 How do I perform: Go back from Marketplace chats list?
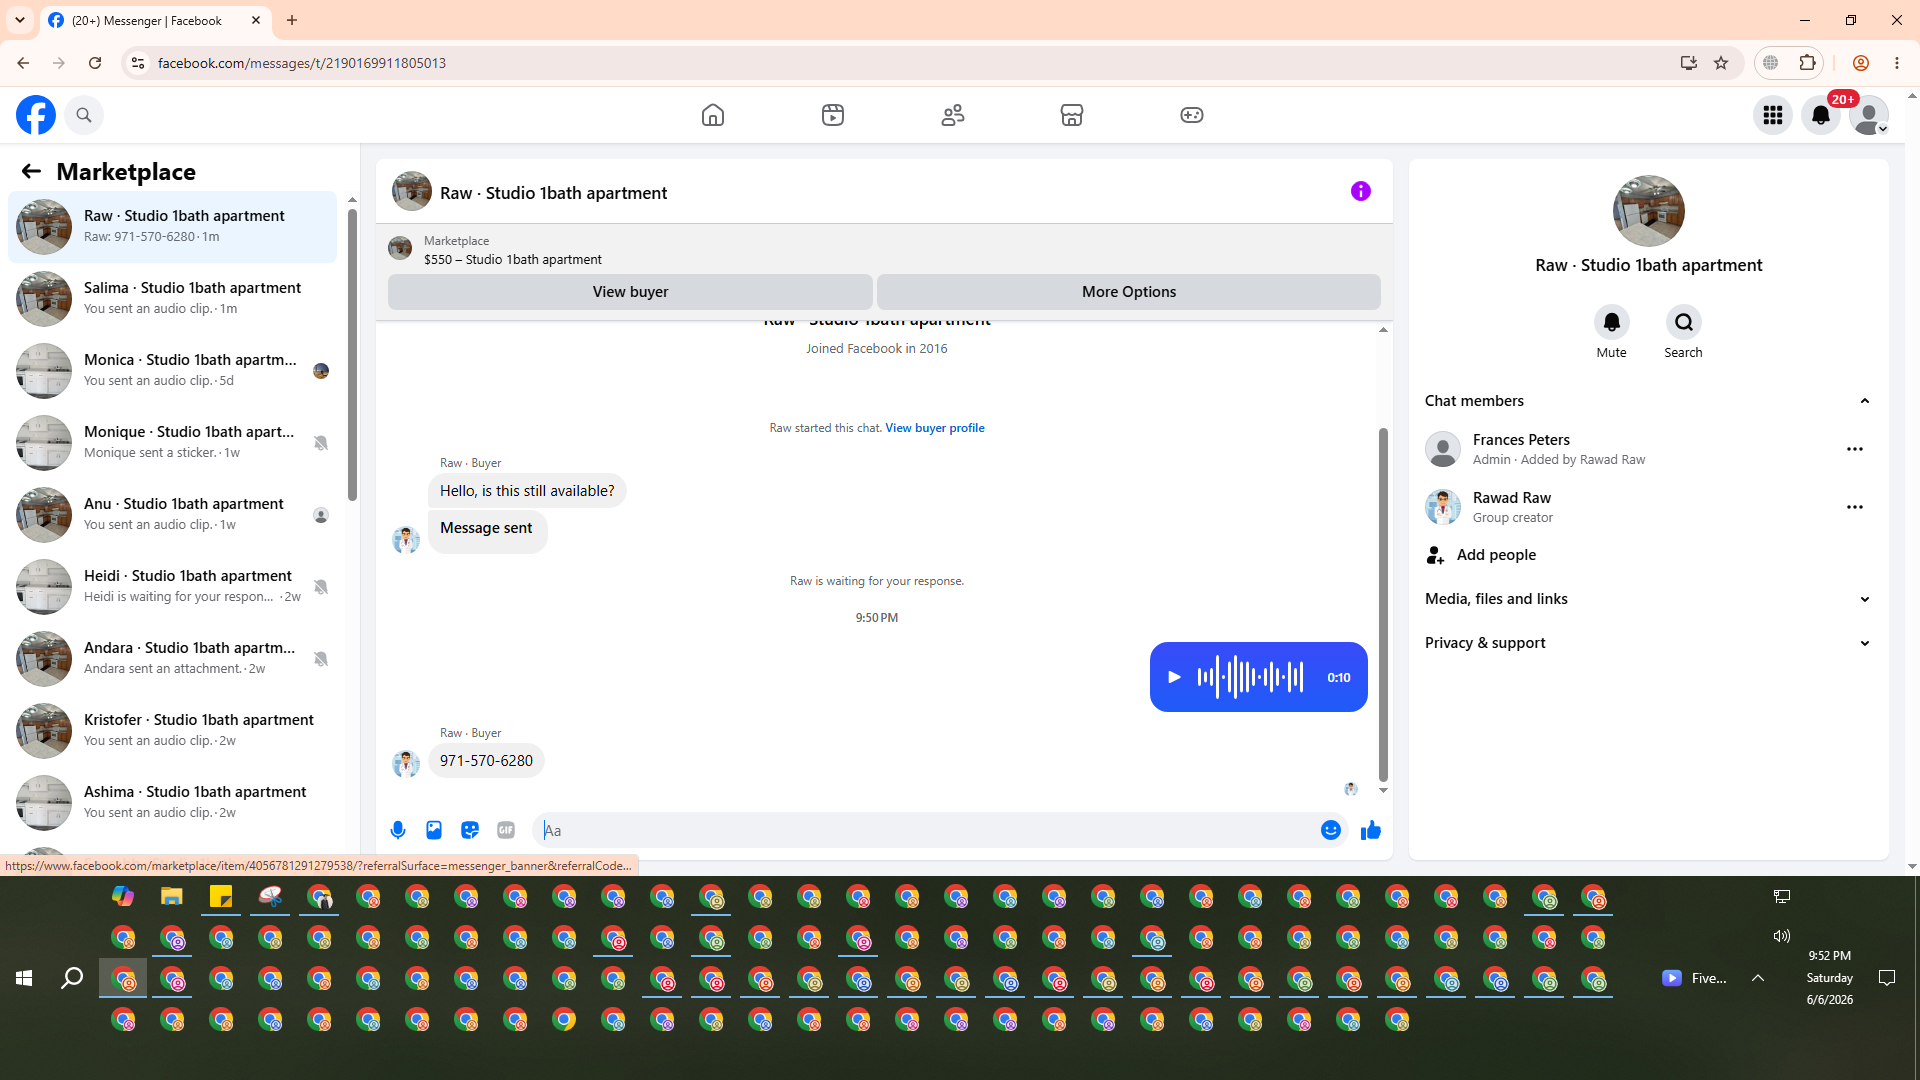pos(31,171)
